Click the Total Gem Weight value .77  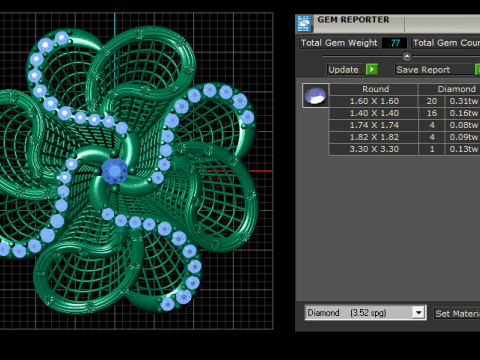pyautogui.click(x=394, y=43)
